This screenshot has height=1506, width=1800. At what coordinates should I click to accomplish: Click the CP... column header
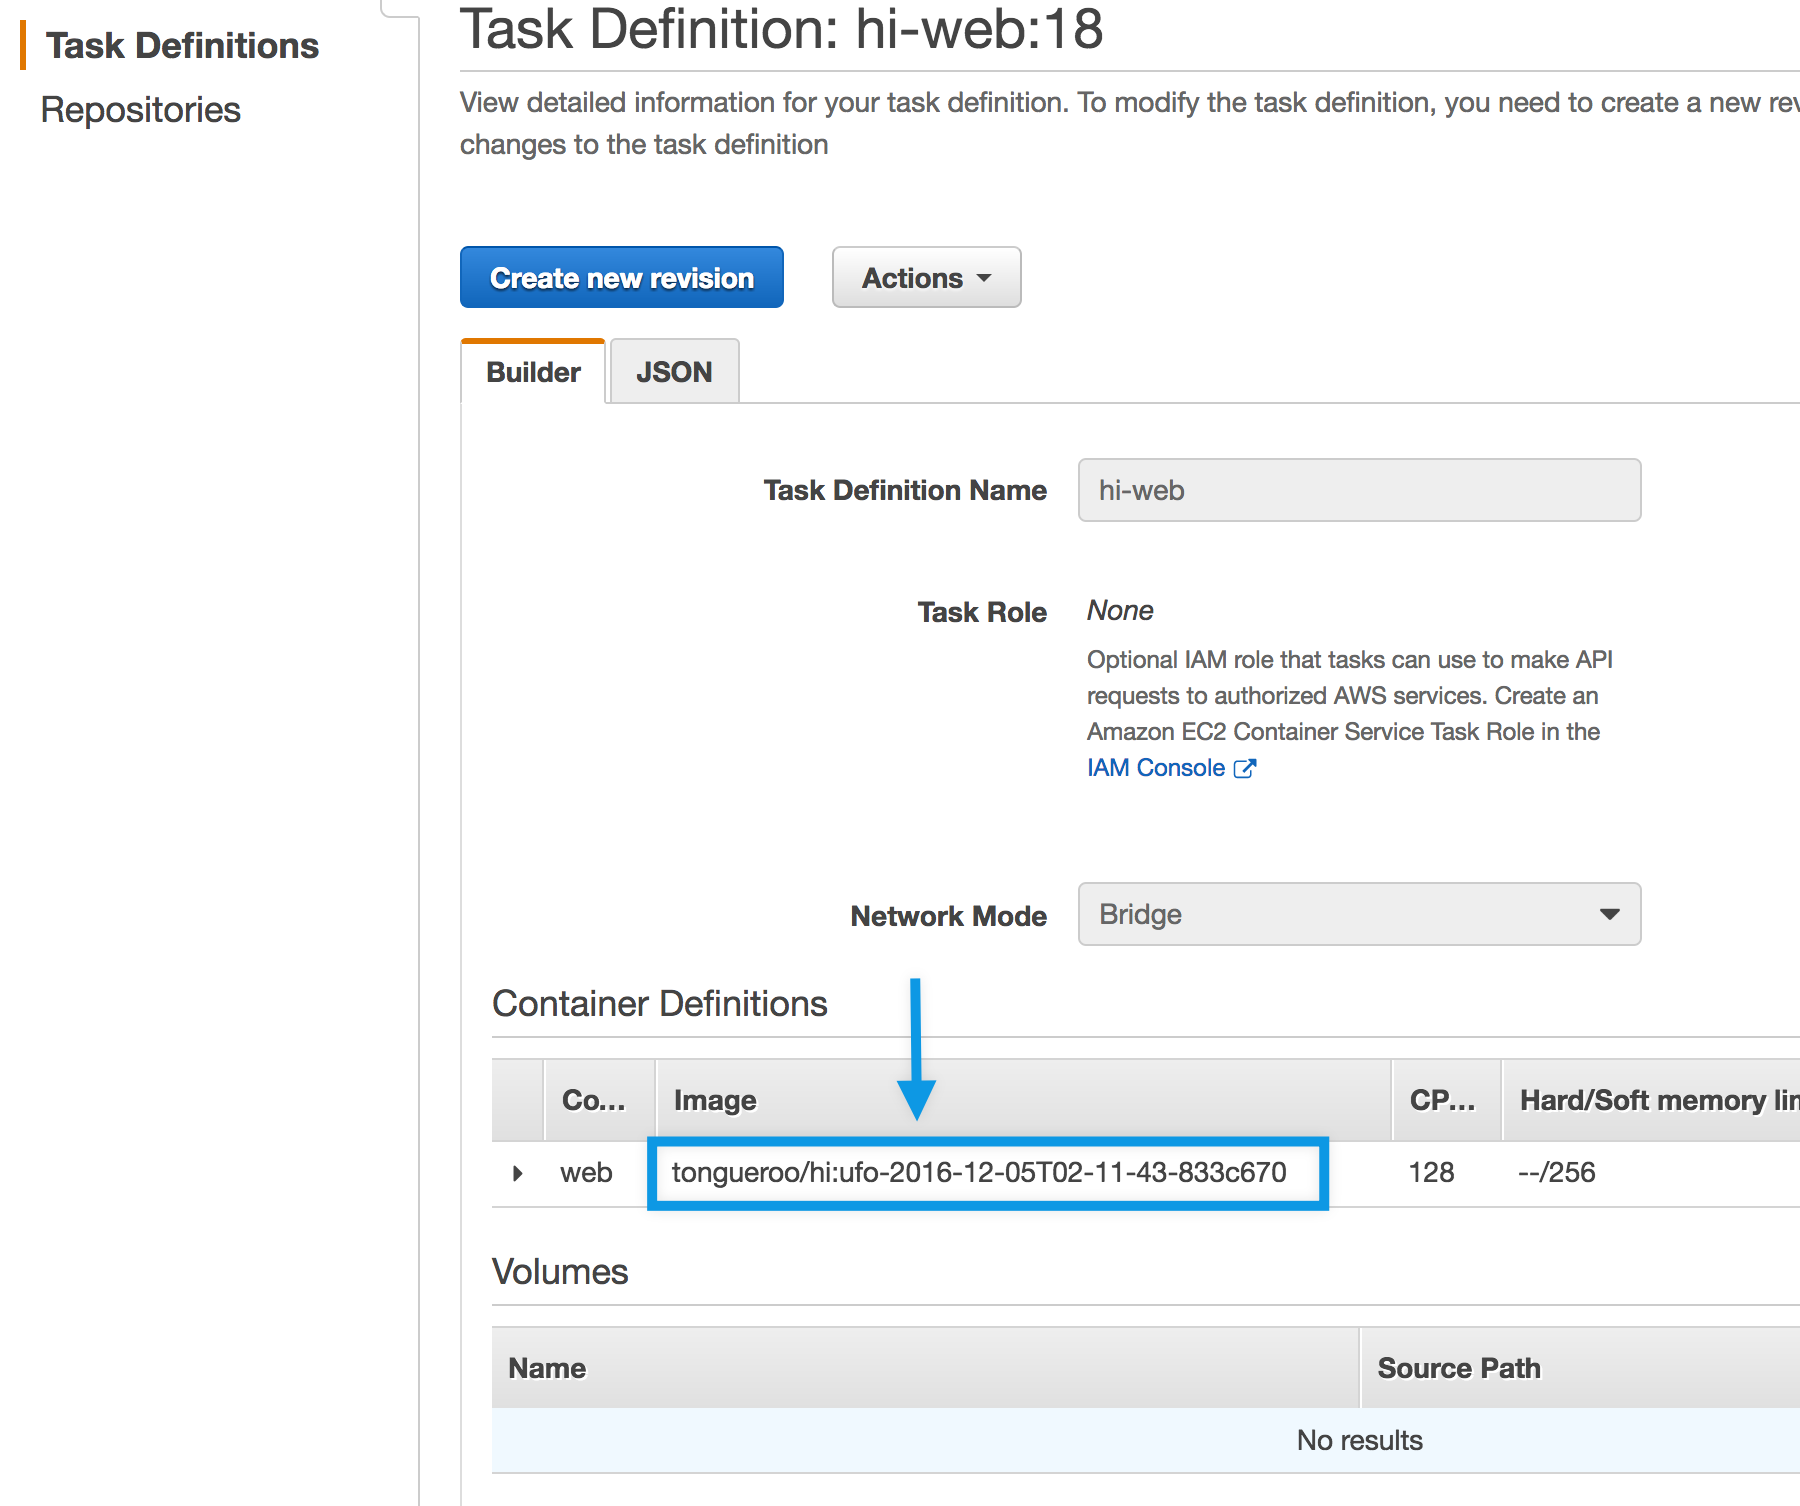tap(1446, 1100)
